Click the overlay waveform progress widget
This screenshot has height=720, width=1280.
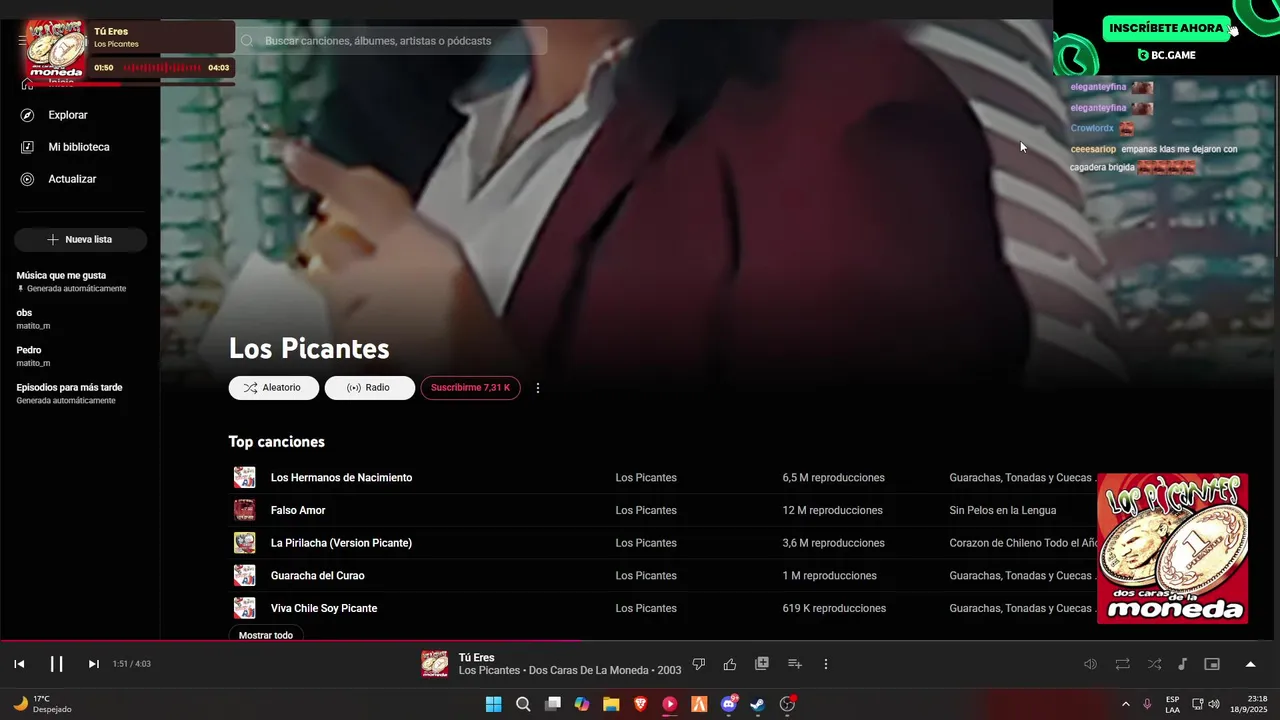162,68
